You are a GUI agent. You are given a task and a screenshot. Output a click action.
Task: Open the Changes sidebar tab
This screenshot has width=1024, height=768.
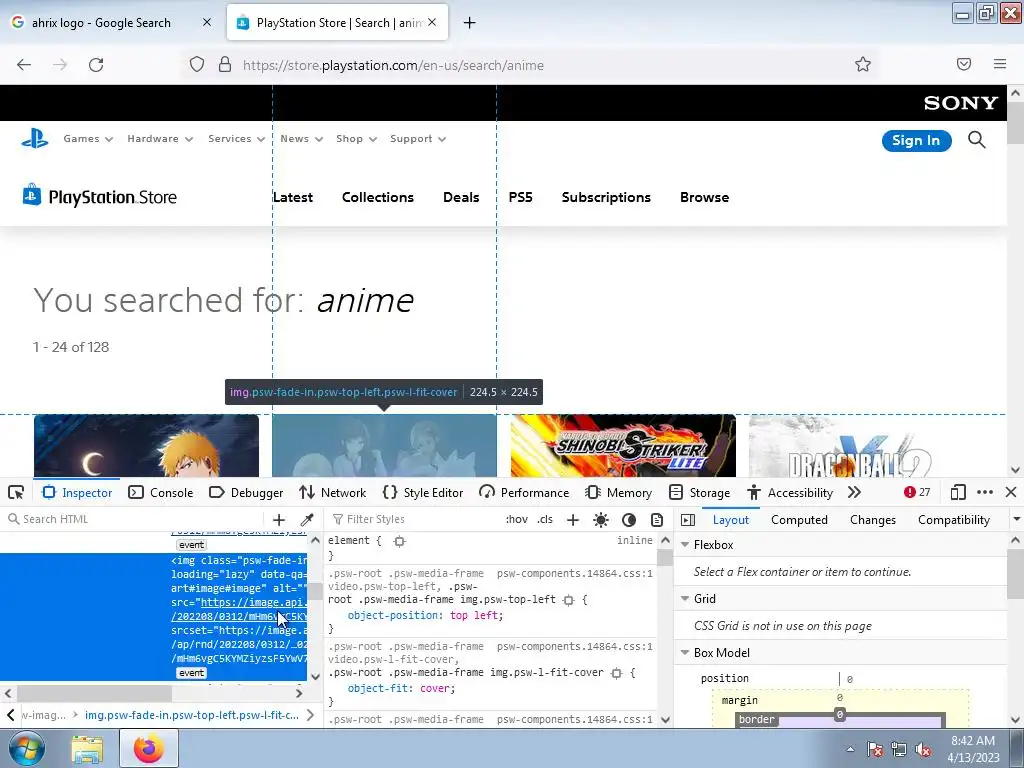tap(872, 520)
